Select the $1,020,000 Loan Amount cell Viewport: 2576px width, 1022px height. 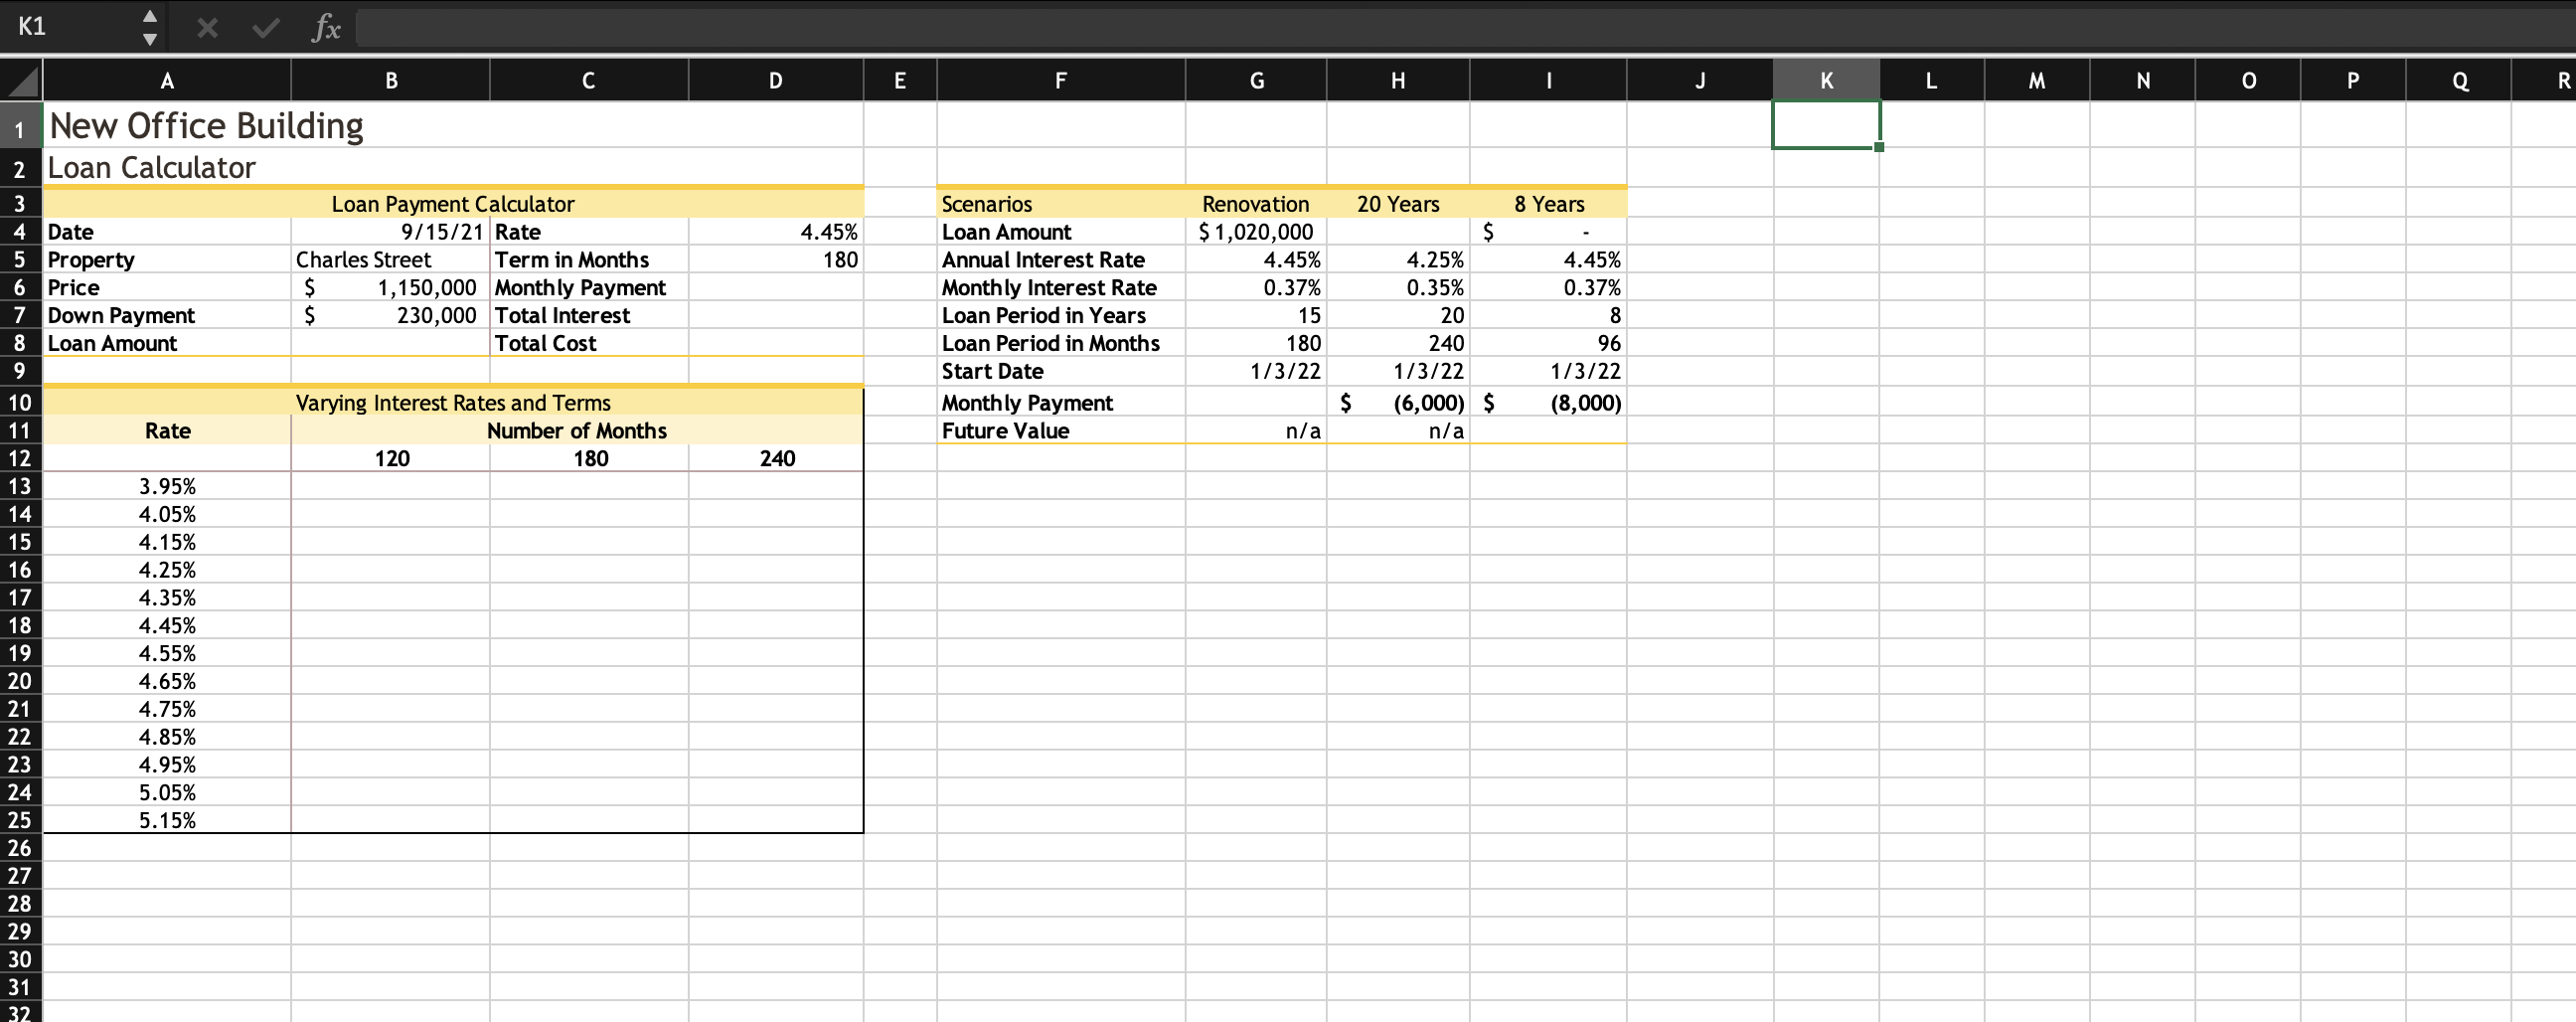pyautogui.click(x=1255, y=232)
